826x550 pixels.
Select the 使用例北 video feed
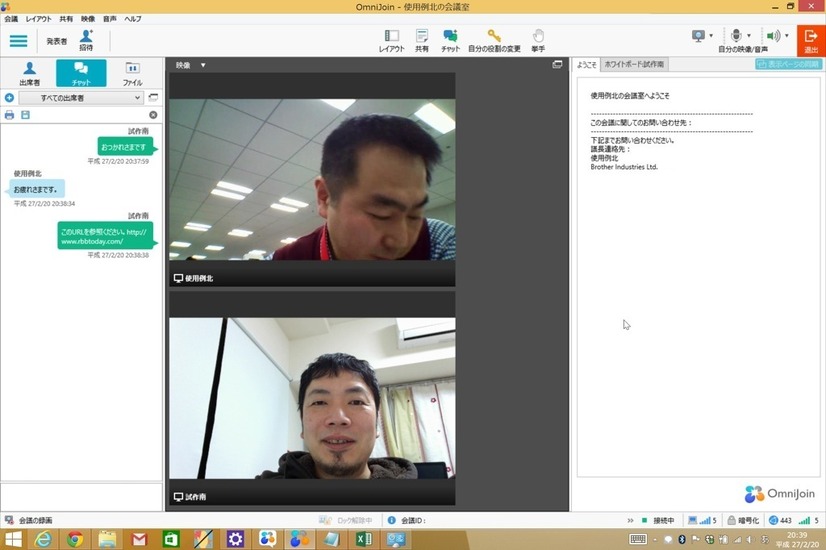pos(312,180)
